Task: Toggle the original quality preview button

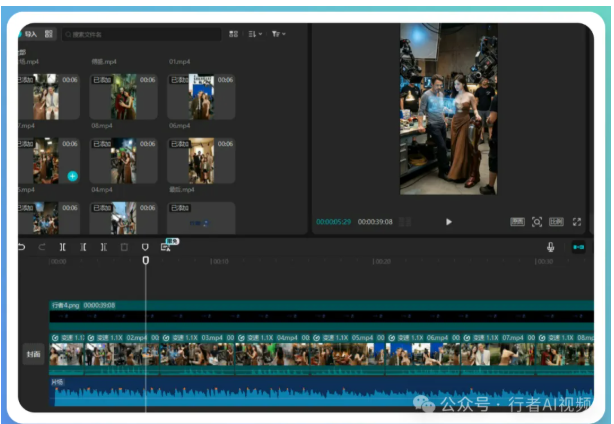Action: click(x=517, y=221)
